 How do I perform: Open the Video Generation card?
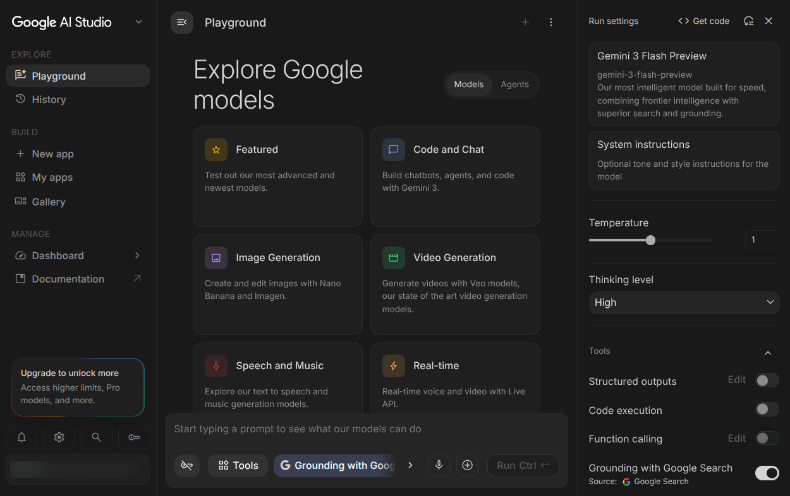pyautogui.click(x=455, y=284)
